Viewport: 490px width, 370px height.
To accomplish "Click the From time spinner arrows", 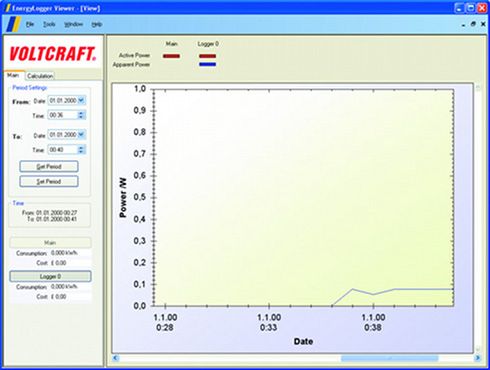I will (81, 115).
